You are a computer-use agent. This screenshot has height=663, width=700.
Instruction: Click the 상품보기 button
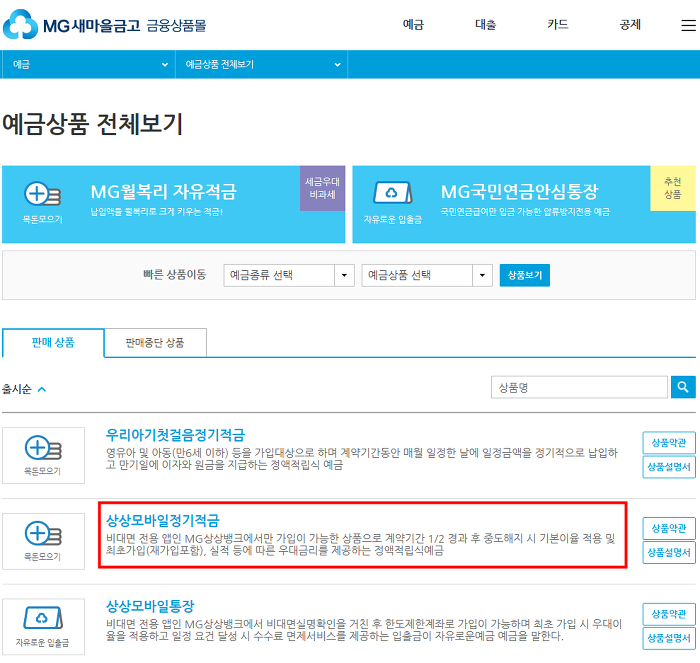(x=525, y=275)
